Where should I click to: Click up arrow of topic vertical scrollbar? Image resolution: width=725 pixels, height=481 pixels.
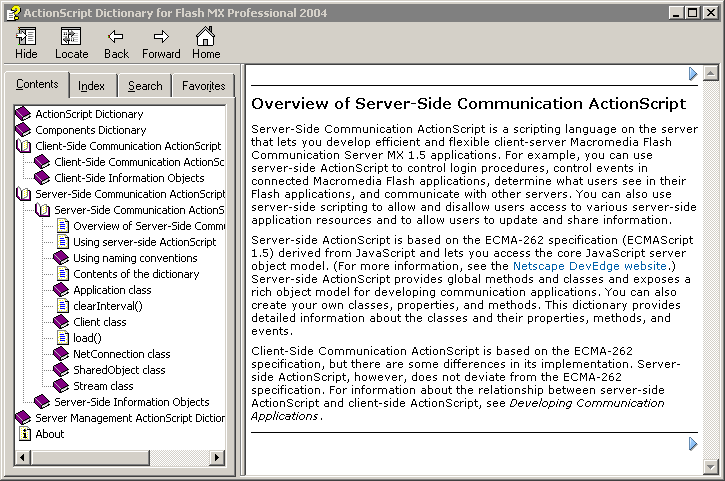point(711,73)
